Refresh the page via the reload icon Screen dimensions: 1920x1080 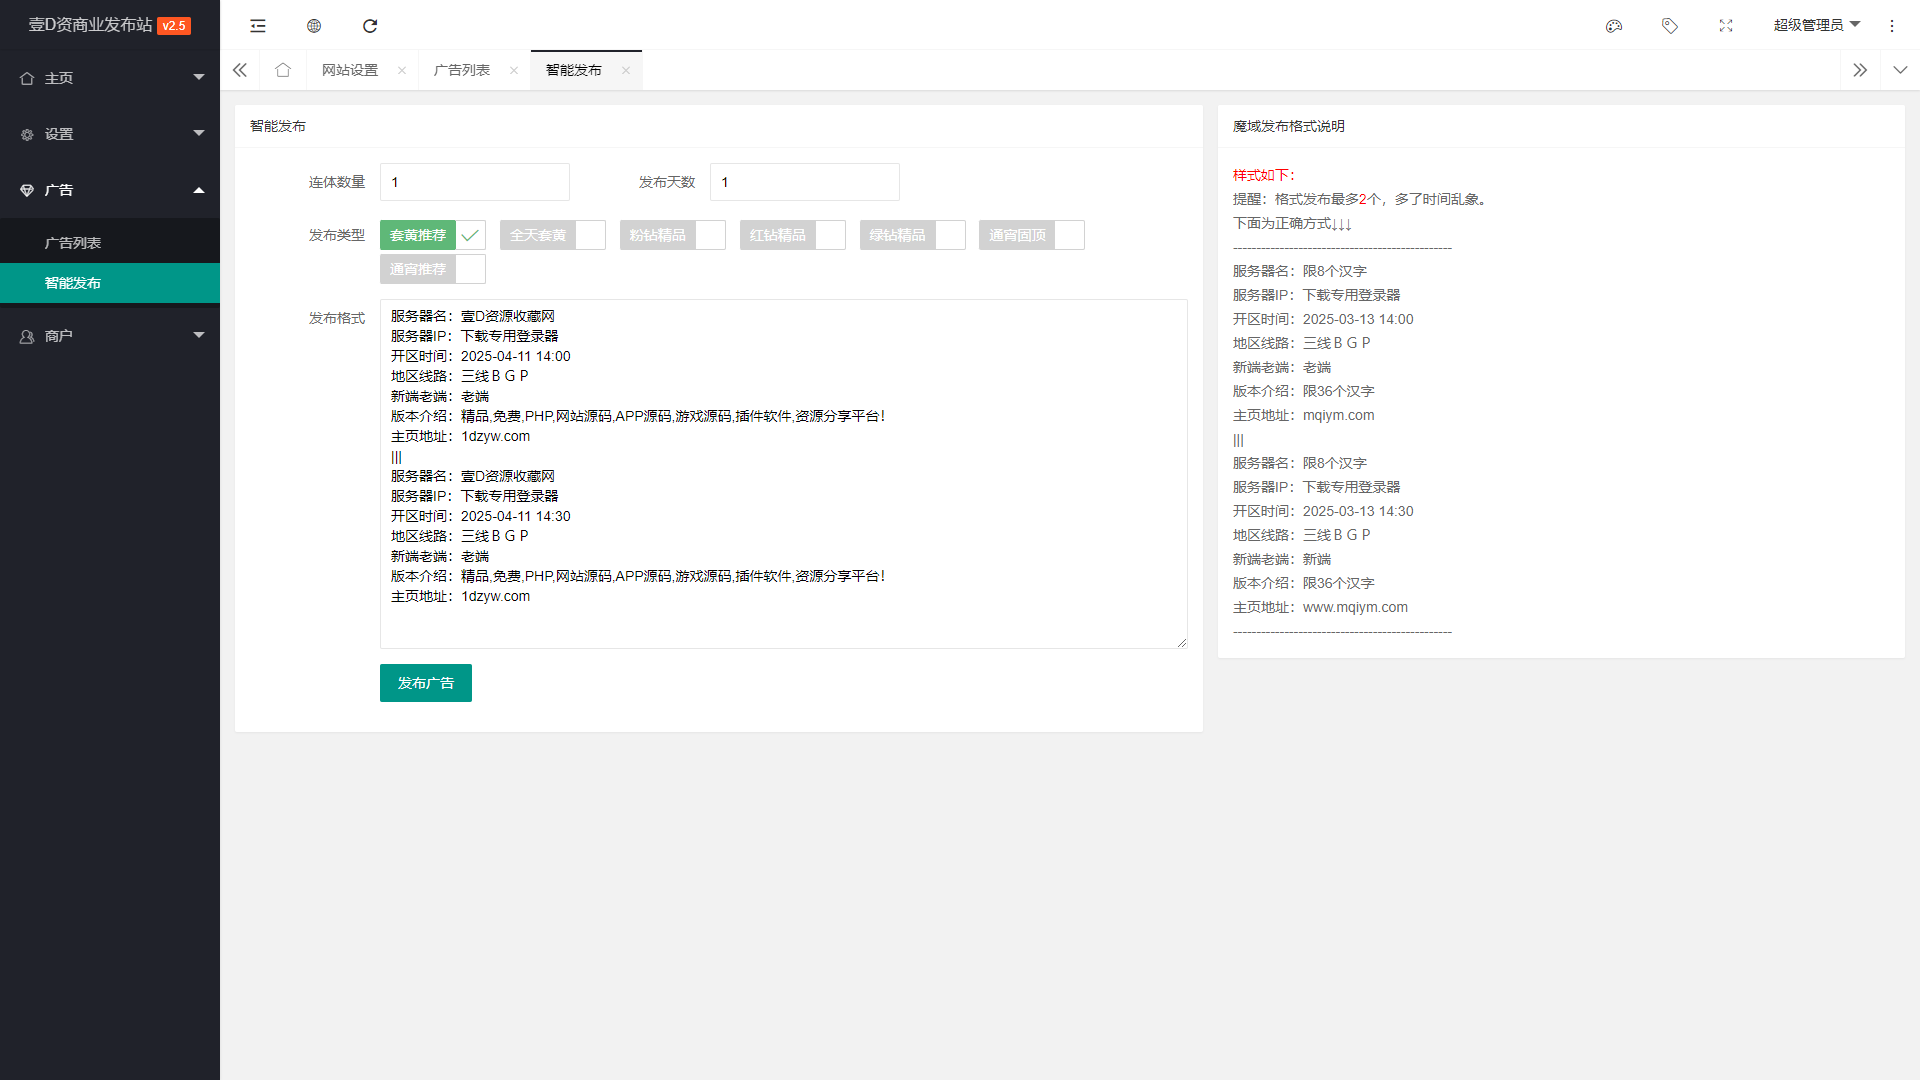369,25
